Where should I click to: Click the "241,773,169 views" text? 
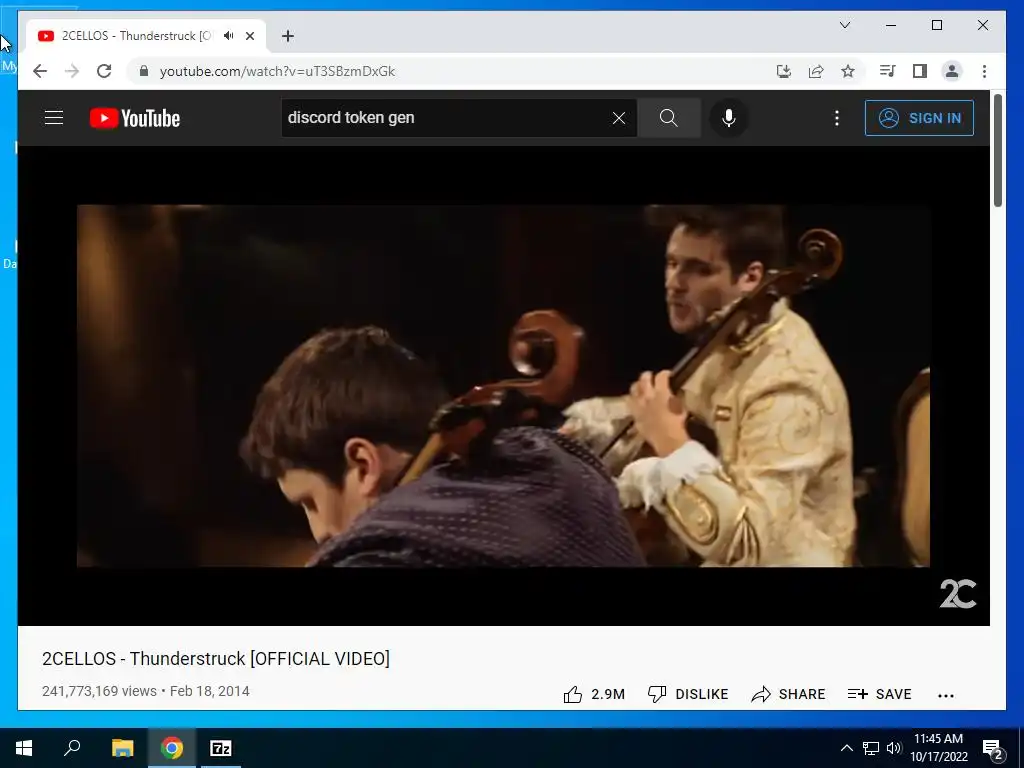(99, 691)
